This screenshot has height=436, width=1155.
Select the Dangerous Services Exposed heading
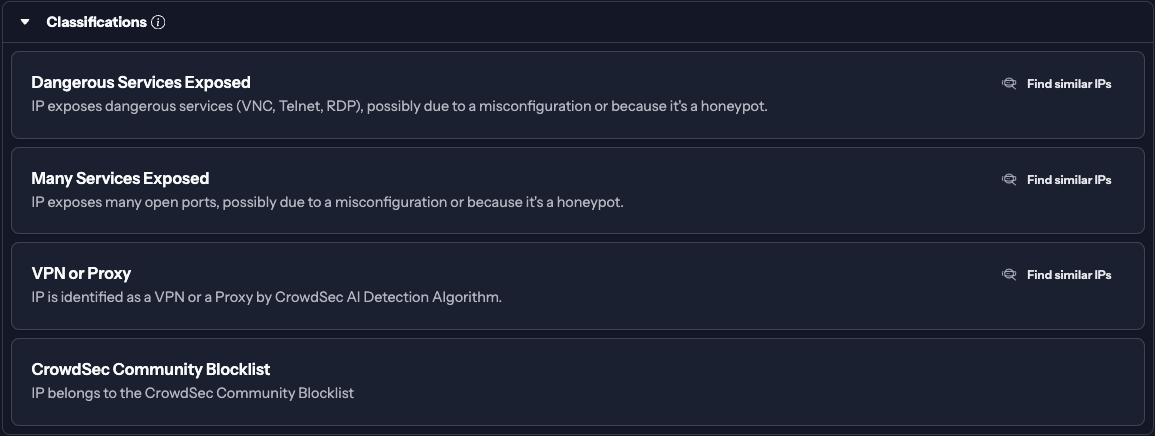(141, 82)
